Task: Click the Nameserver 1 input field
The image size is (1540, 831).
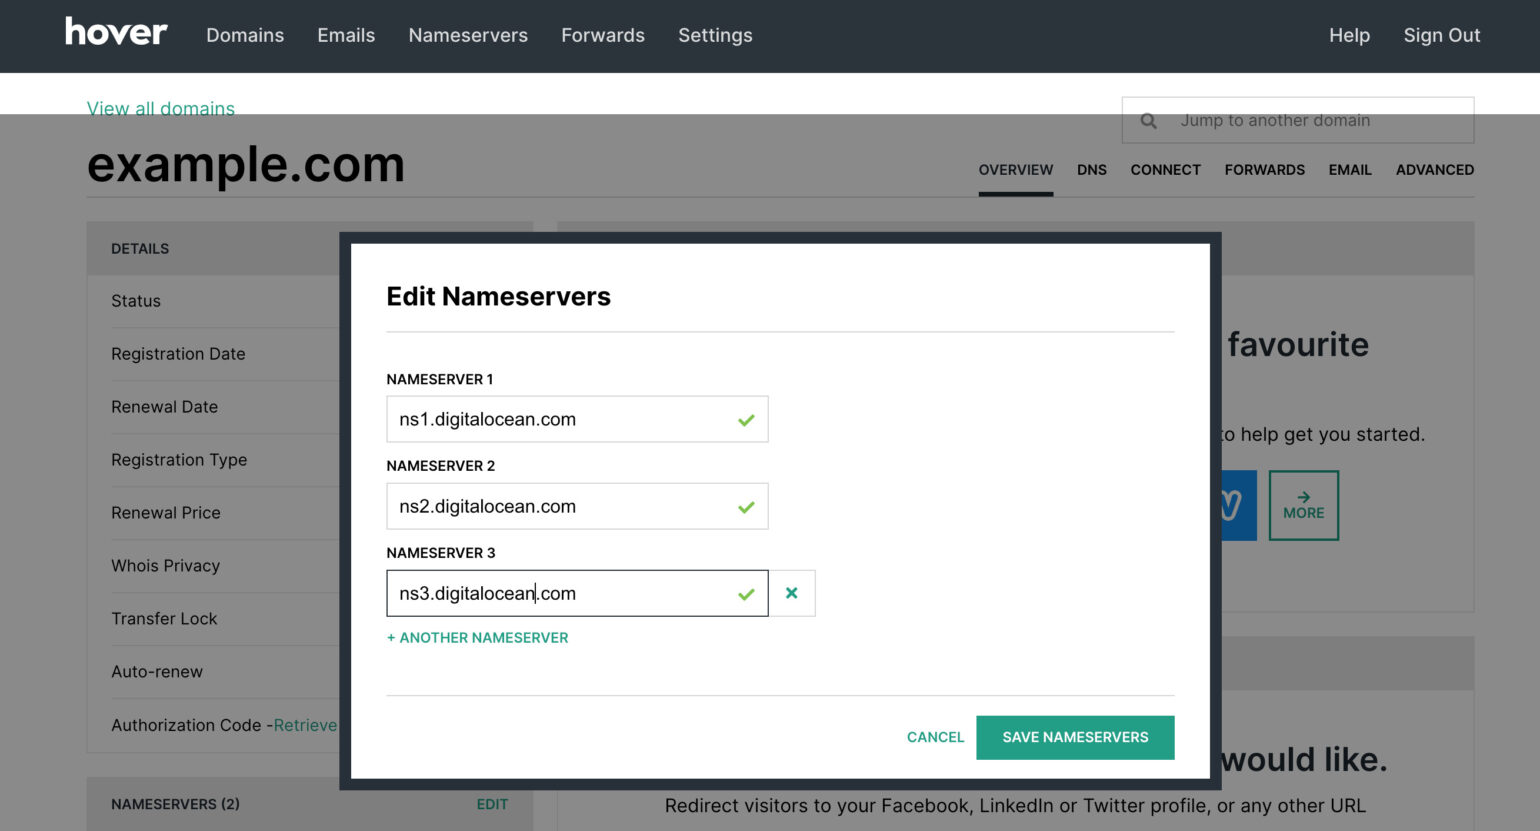Action: 577,419
